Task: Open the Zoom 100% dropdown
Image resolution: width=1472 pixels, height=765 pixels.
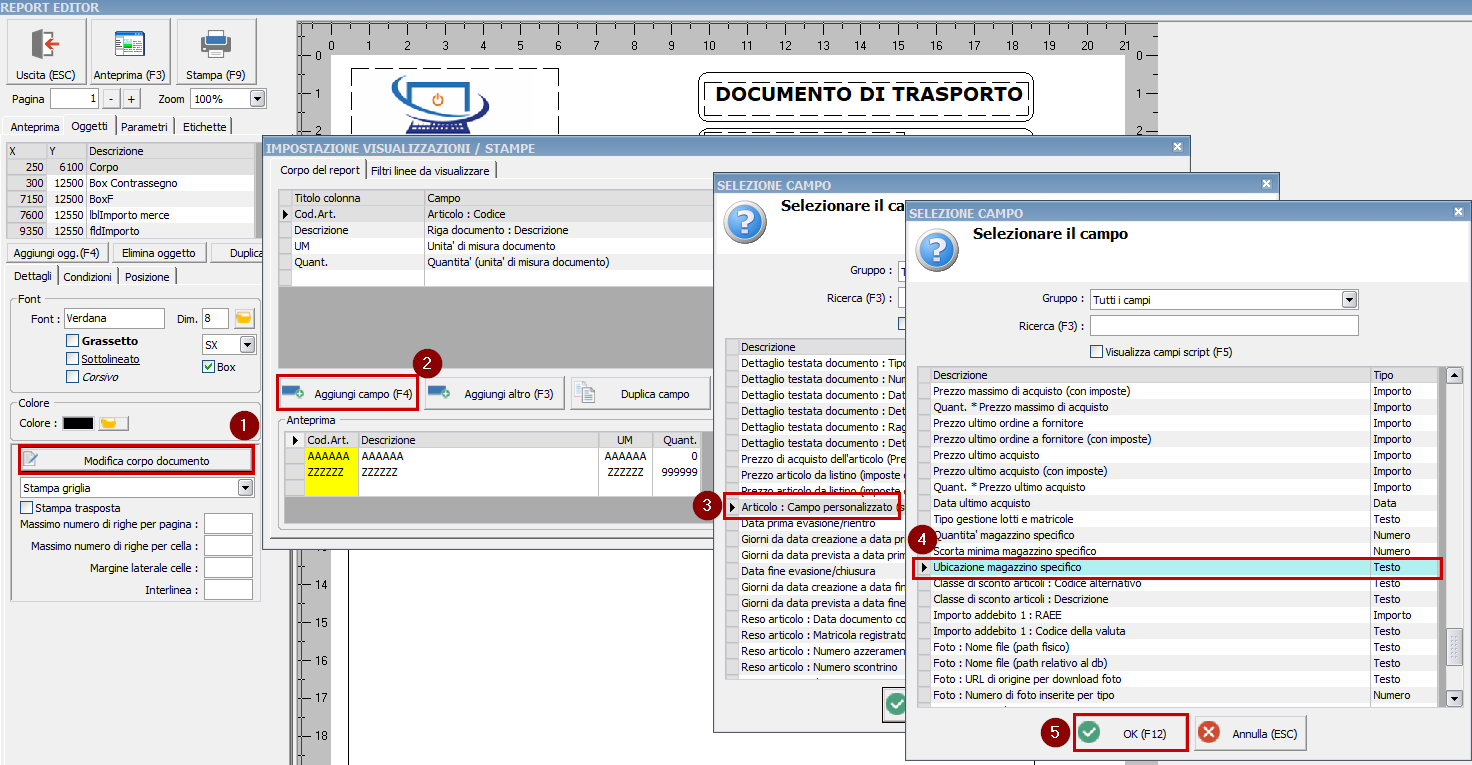Action: tap(257, 99)
